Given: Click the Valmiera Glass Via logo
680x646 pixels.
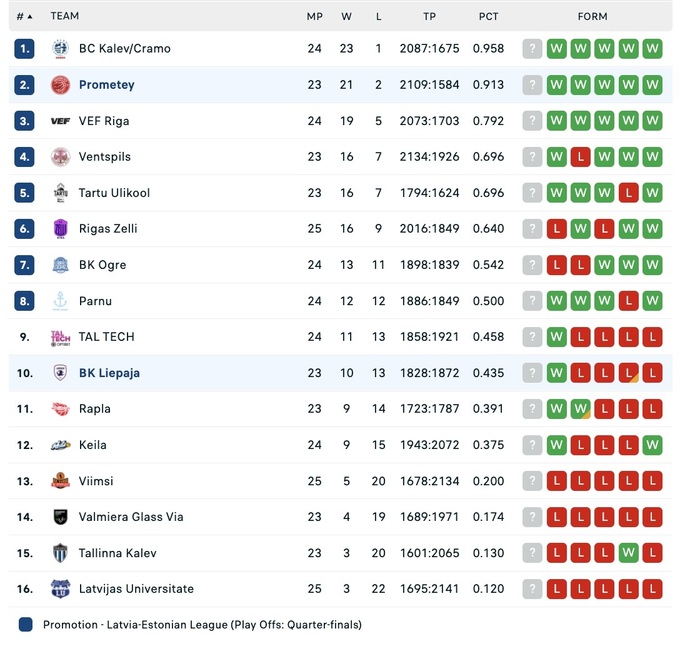Looking at the screenshot, I should point(60,517).
